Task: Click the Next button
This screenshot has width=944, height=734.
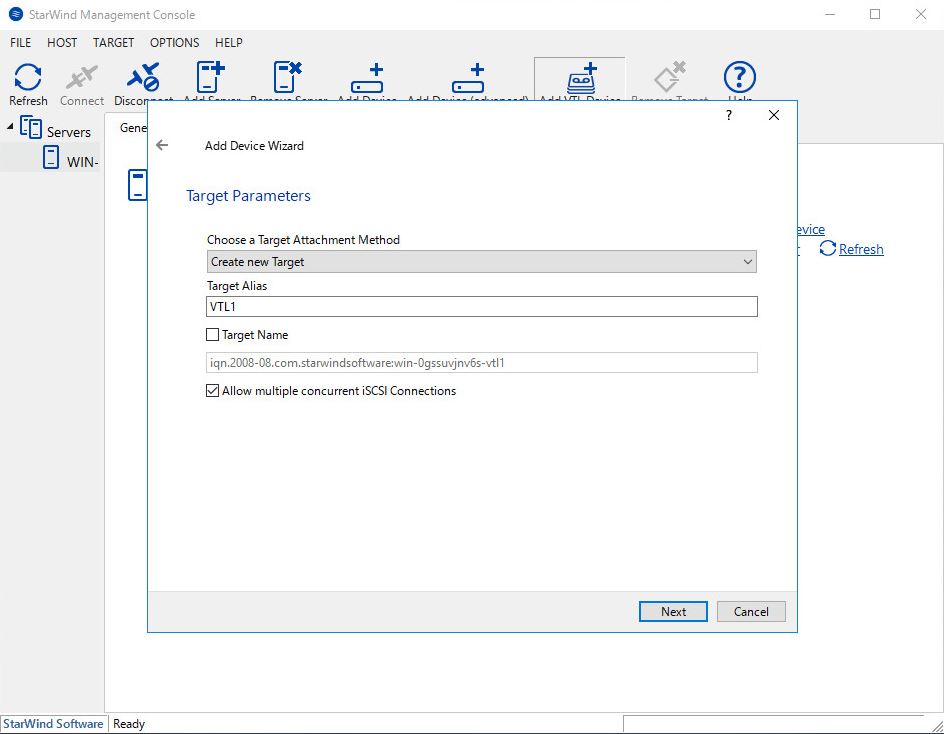Action: pos(673,612)
